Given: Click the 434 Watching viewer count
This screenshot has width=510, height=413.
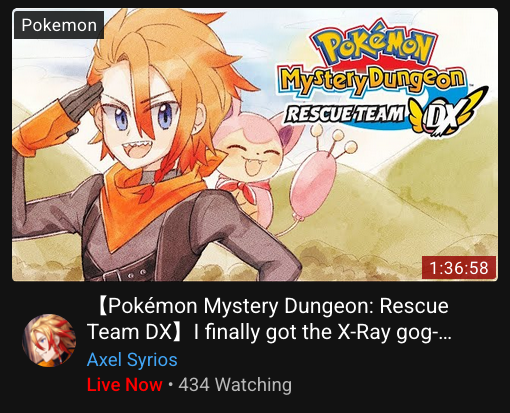Looking at the screenshot, I should 235,385.
